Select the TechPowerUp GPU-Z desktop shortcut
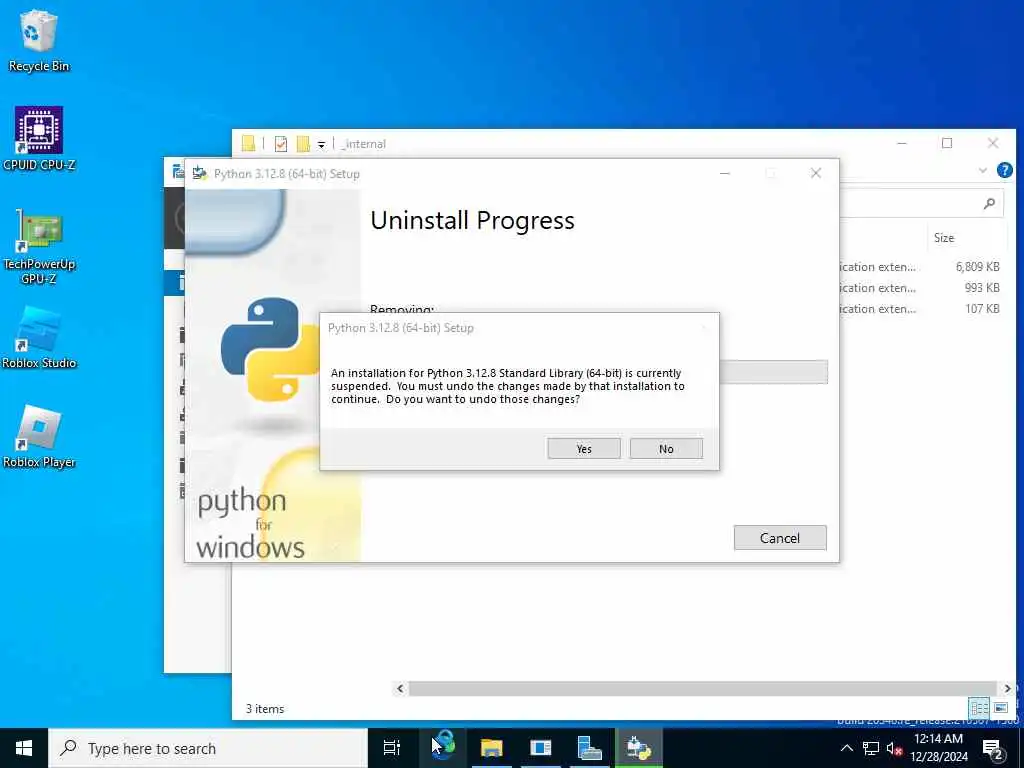The height and width of the screenshot is (768, 1024). point(39,246)
